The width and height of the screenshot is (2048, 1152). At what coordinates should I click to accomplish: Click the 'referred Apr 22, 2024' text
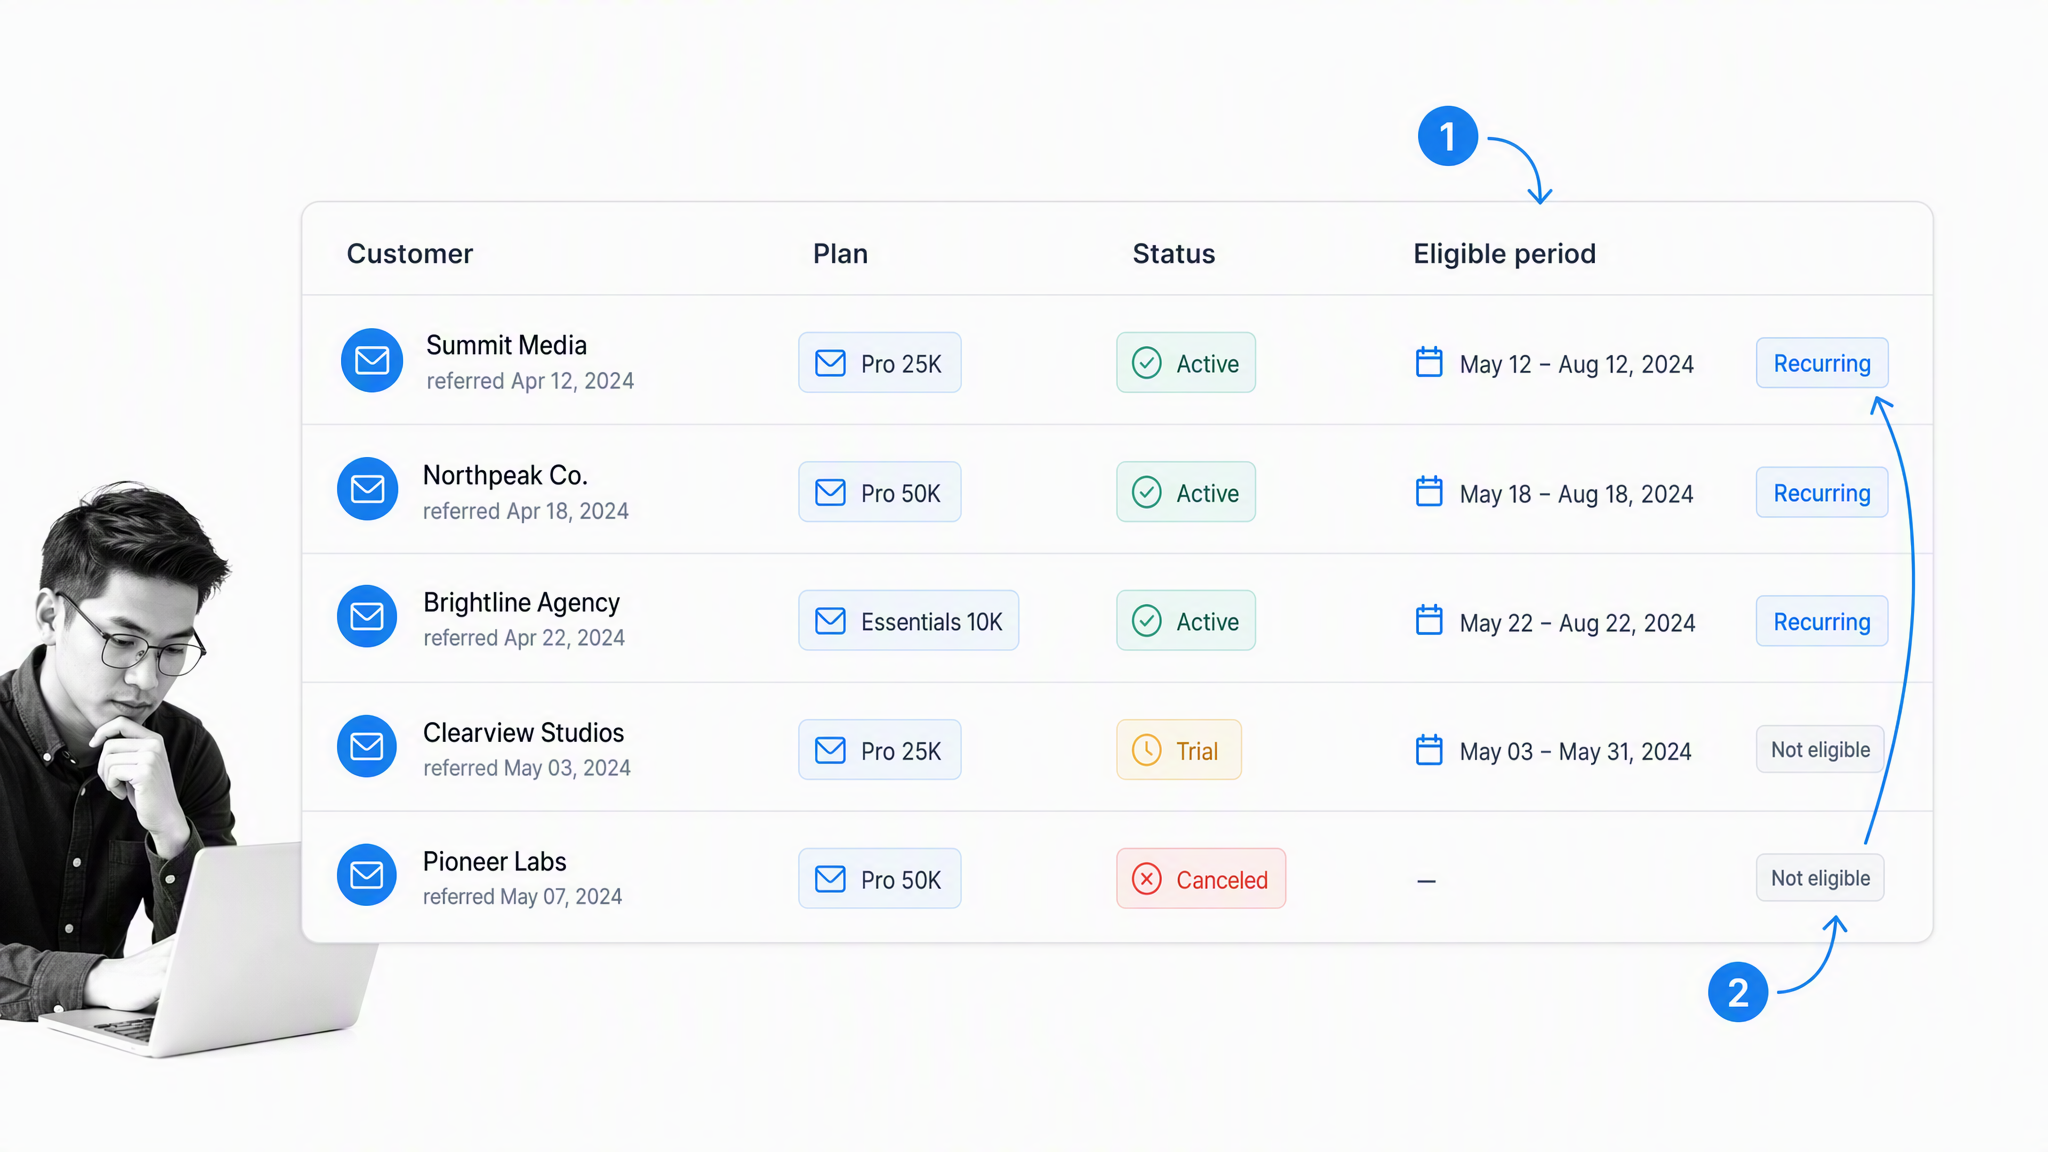(523, 638)
